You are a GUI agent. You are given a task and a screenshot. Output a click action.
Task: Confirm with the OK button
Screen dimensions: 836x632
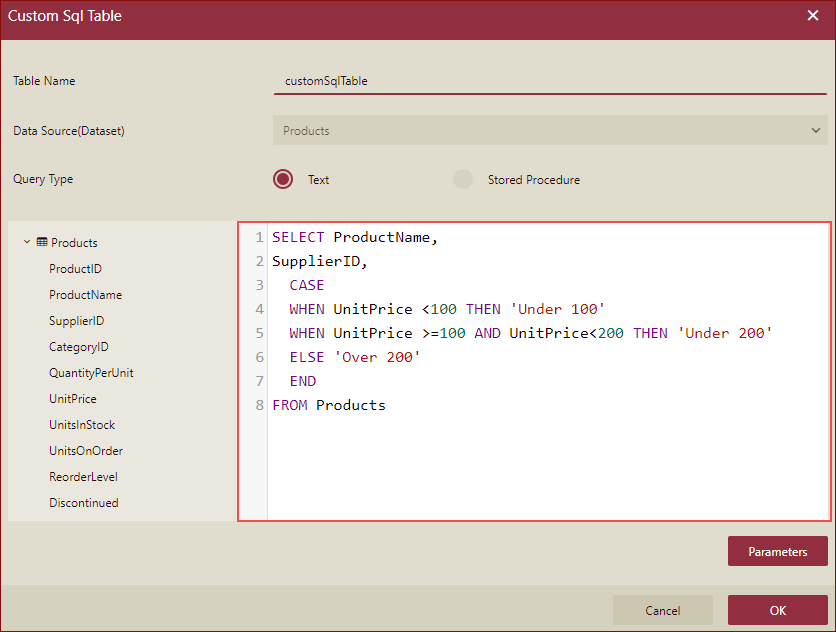tap(778, 610)
